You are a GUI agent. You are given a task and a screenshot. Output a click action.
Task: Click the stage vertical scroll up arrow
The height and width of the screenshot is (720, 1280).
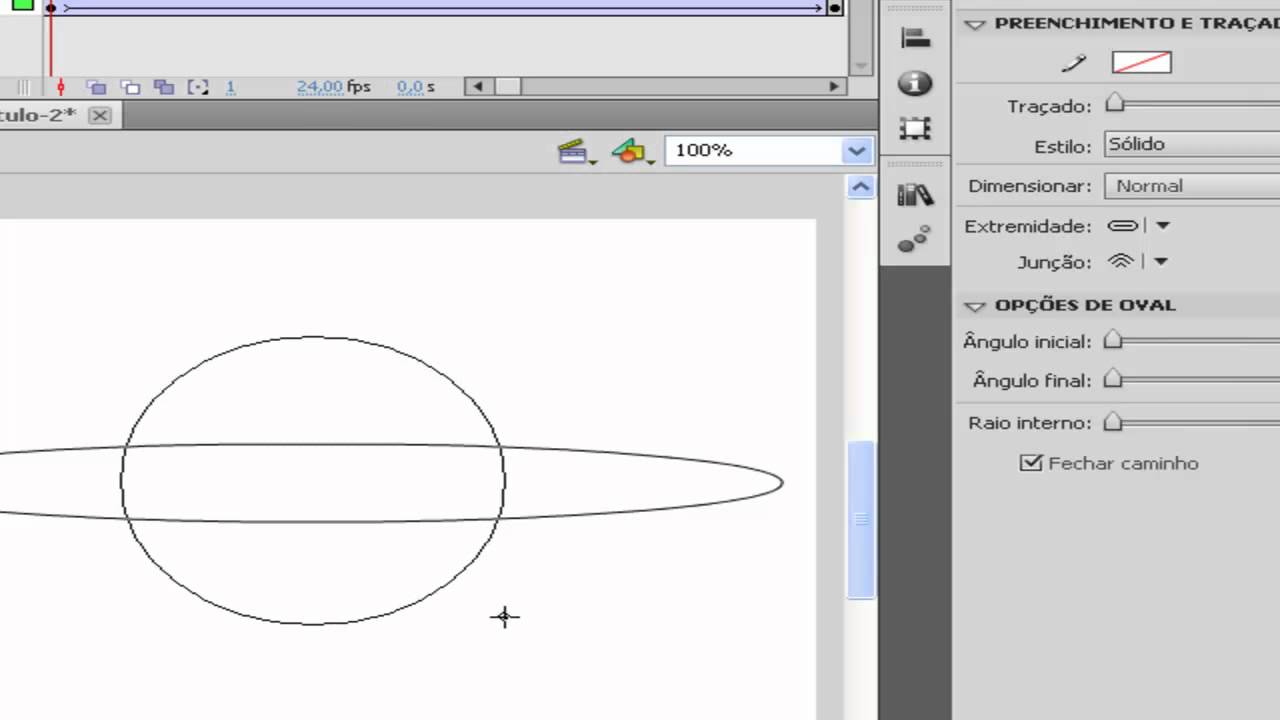[x=860, y=187]
